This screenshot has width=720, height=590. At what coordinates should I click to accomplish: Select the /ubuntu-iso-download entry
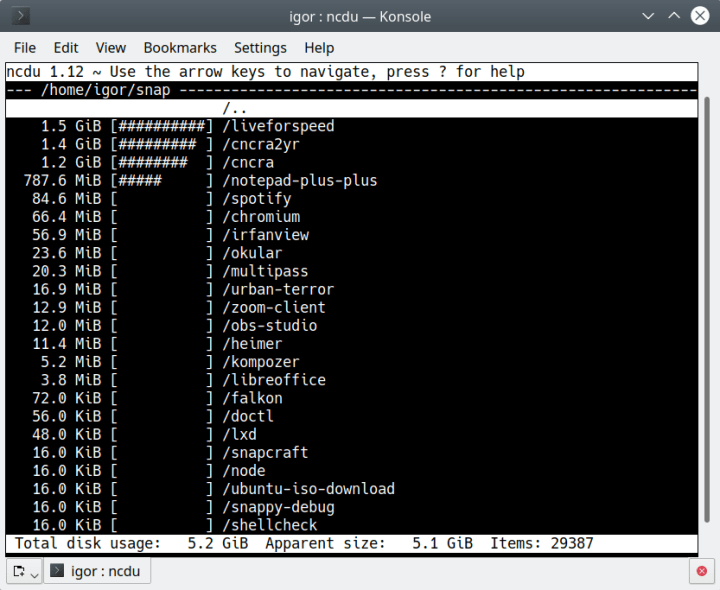pyautogui.click(x=352, y=489)
